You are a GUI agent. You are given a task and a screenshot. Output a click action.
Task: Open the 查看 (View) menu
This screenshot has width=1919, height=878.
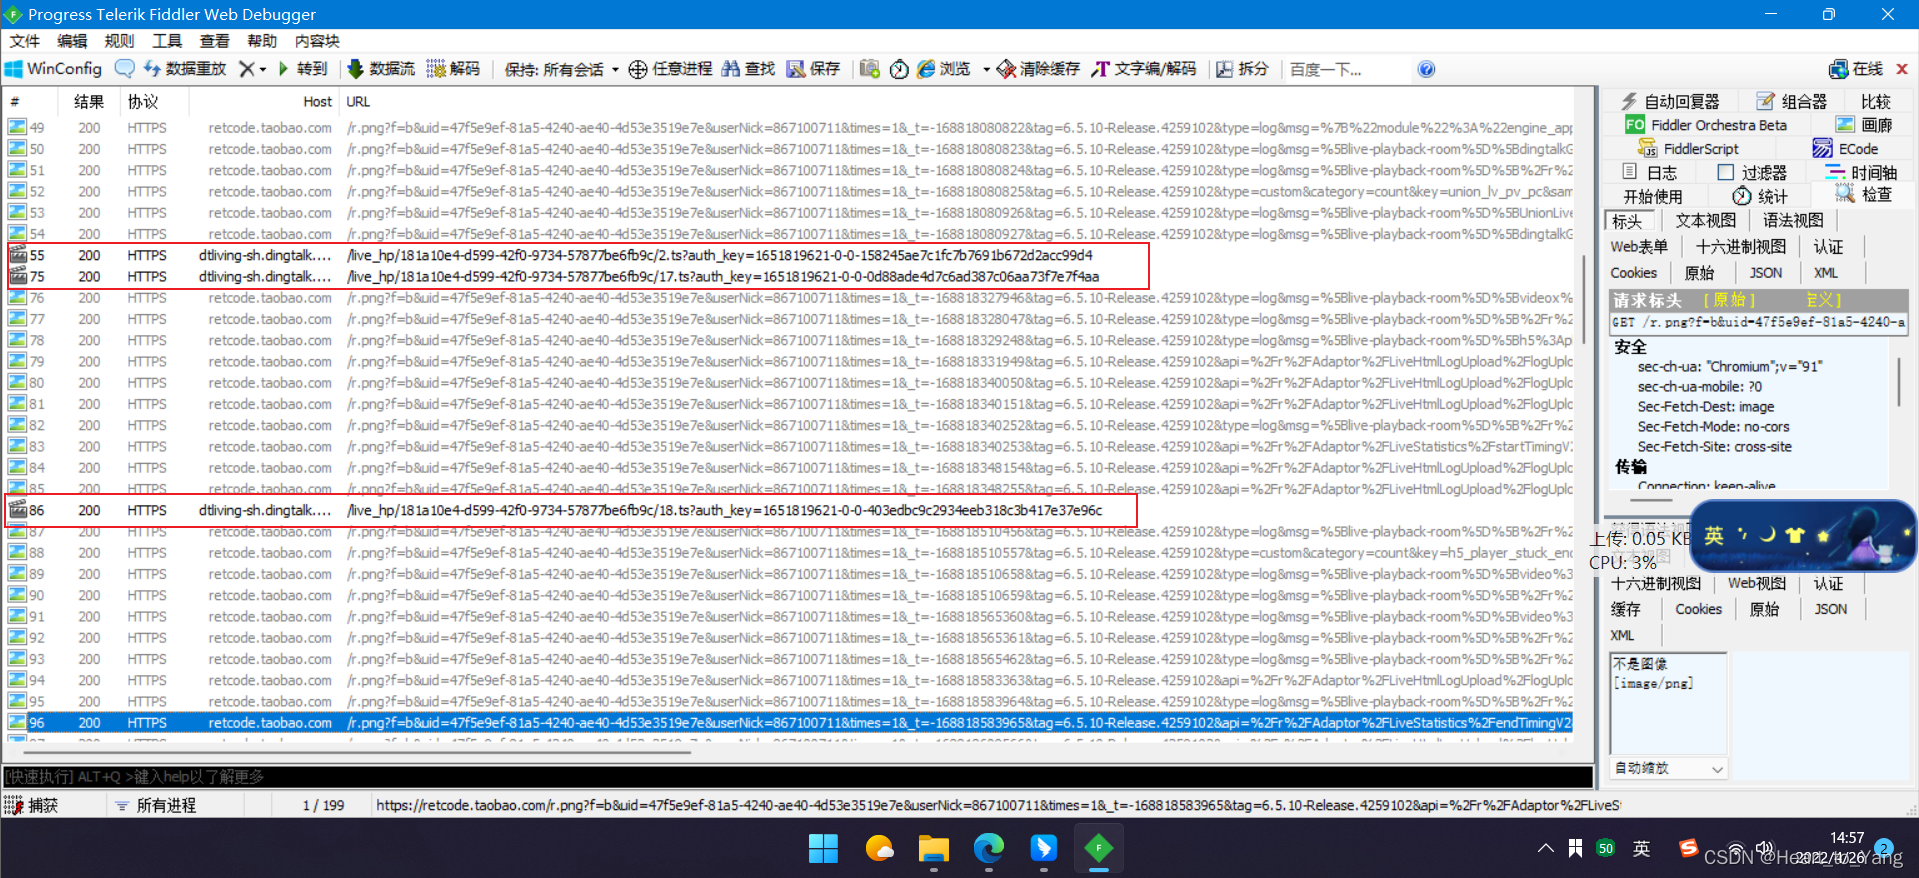pyautogui.click(x=215, y=41)
